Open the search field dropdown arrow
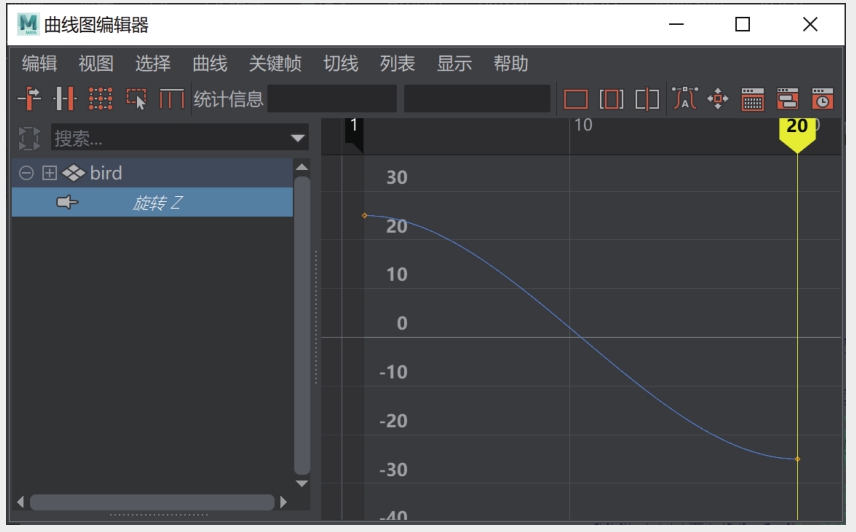Image resolution: width=856 pixels, height=532 pixels. 298,138
